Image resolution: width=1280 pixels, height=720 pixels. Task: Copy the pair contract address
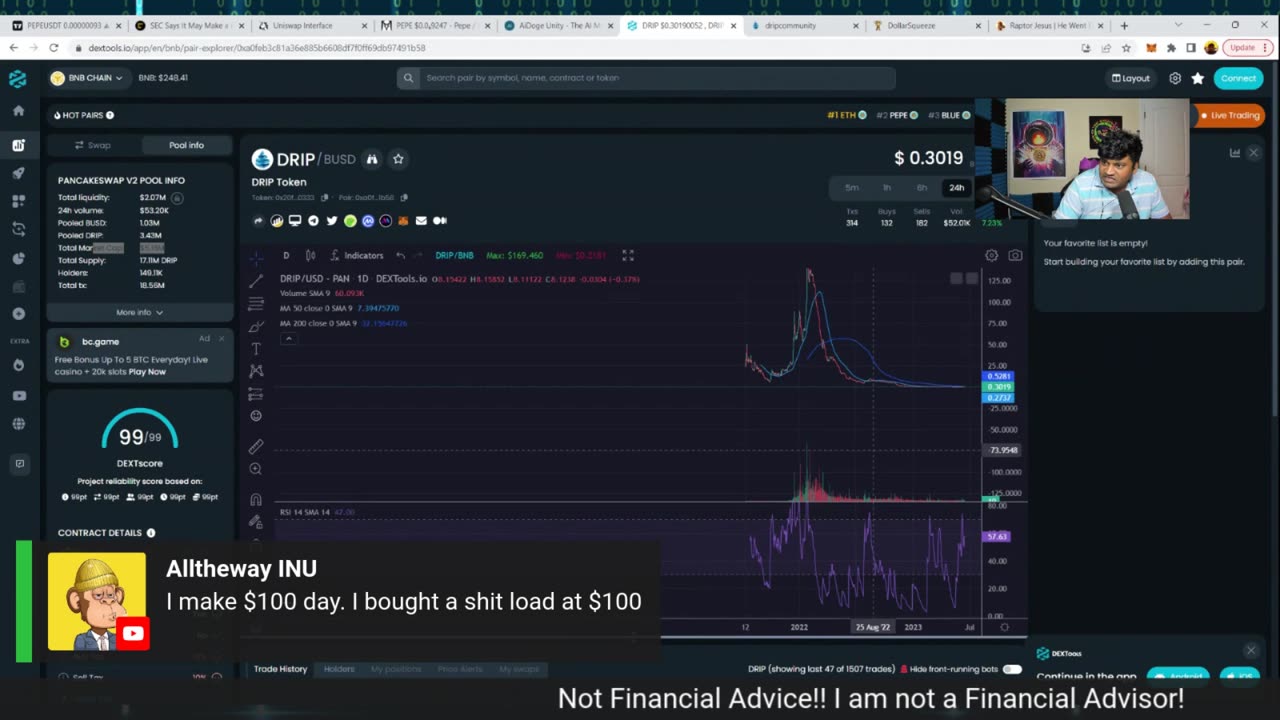[404, 198]
